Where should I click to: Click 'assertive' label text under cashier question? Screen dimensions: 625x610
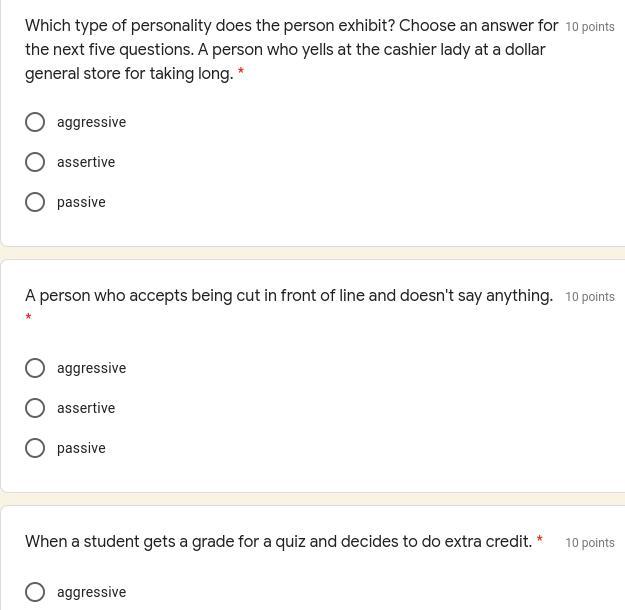[86, 162]
